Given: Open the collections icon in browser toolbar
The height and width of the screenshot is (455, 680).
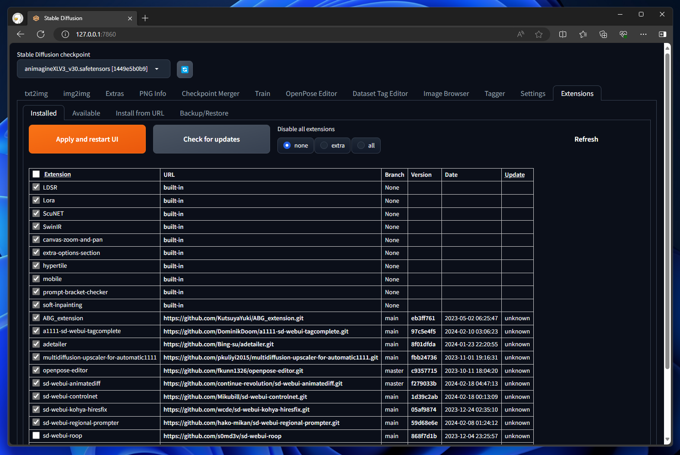Looking at the screenshot, I should click(x=603, y=34).
